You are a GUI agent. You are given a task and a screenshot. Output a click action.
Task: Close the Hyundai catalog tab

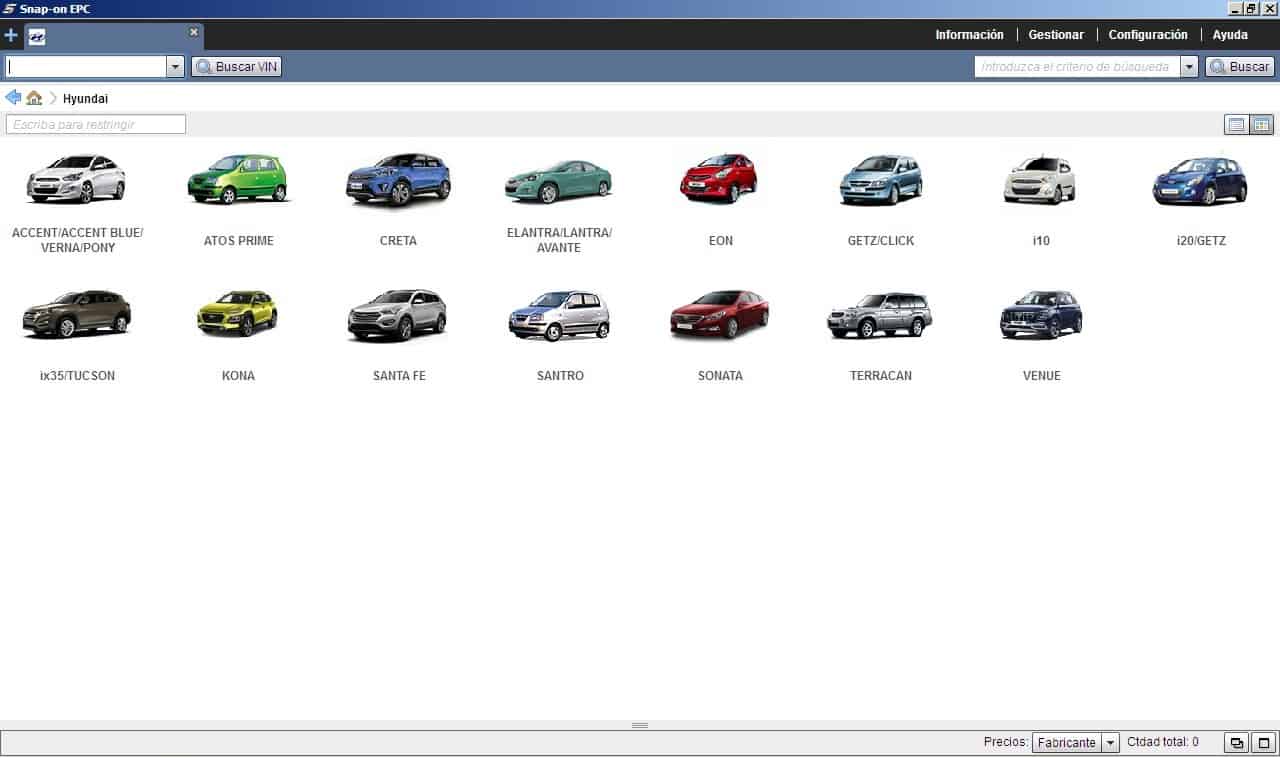pos(194,32)
